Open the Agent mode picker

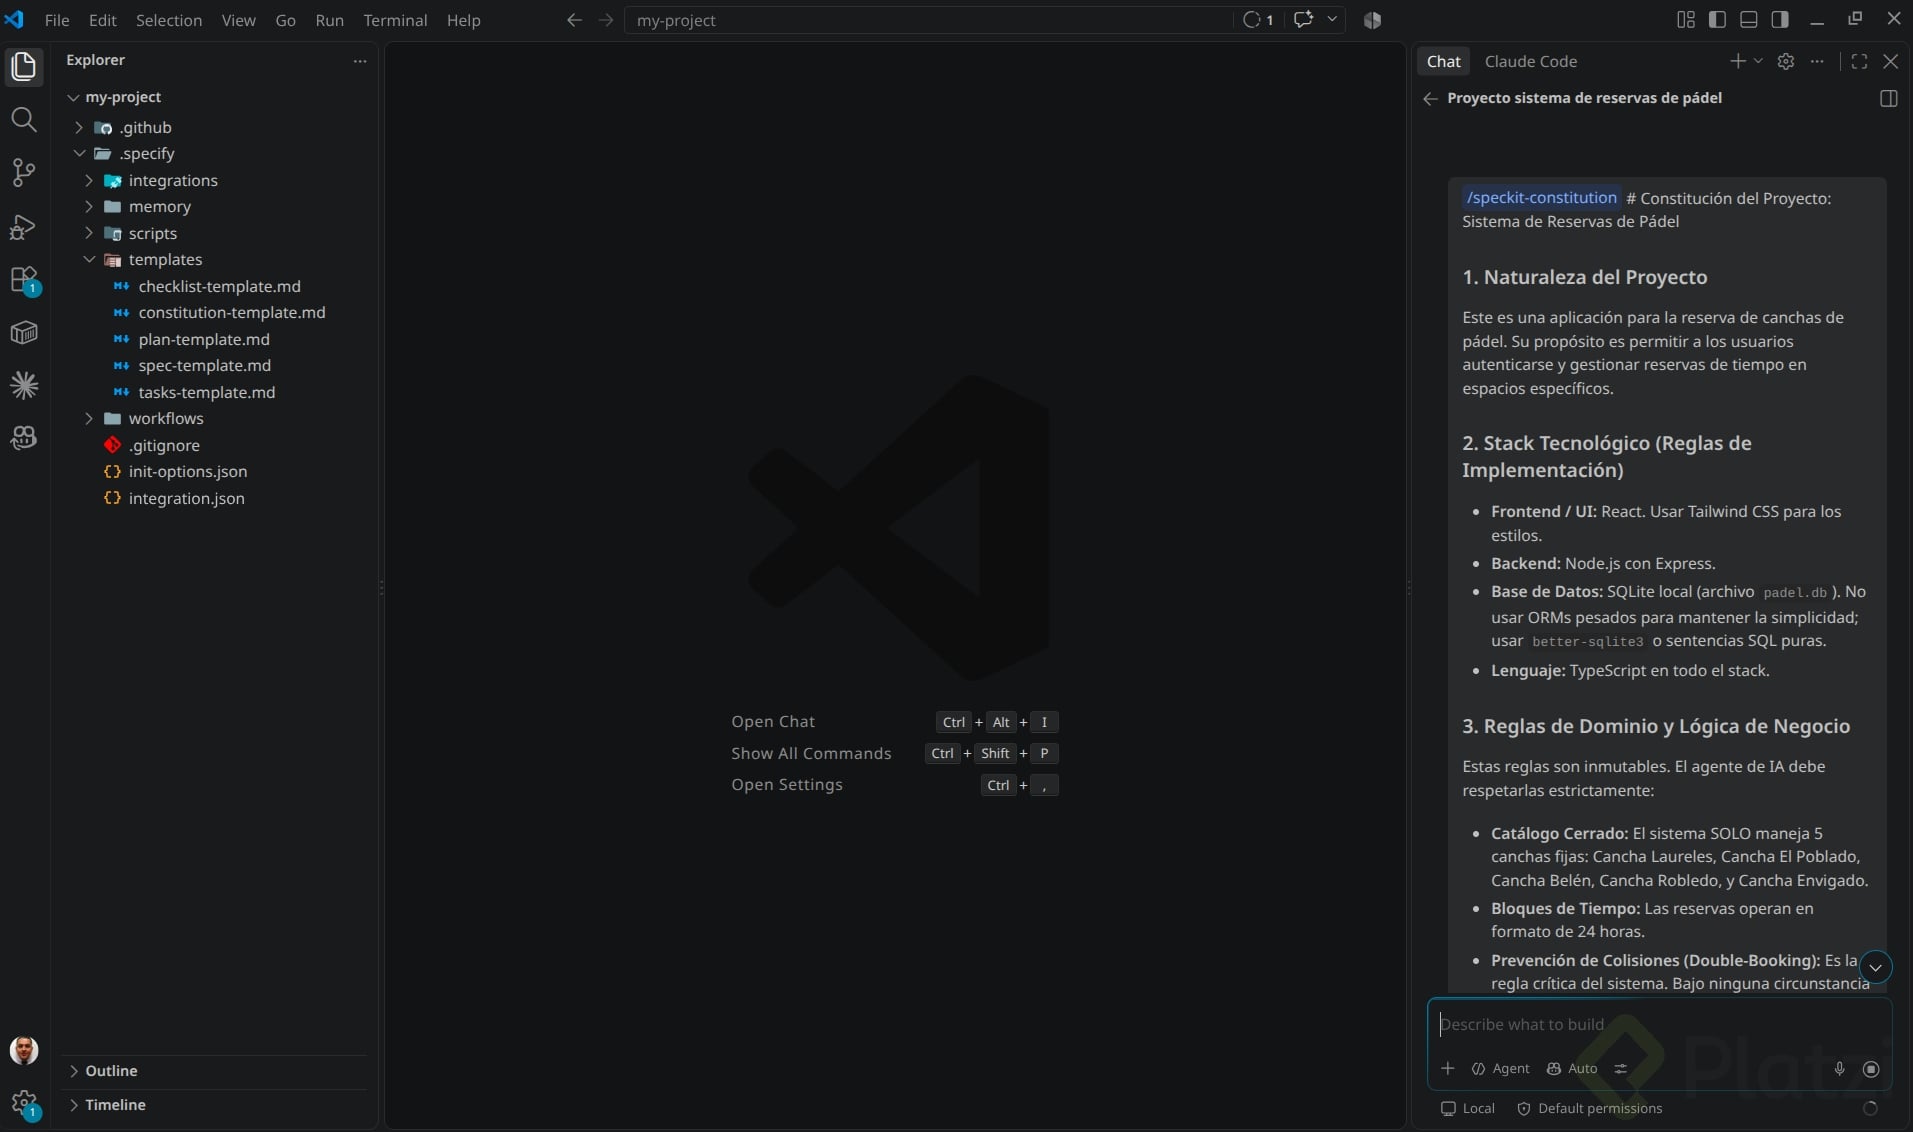[x=1500, y=1069]
